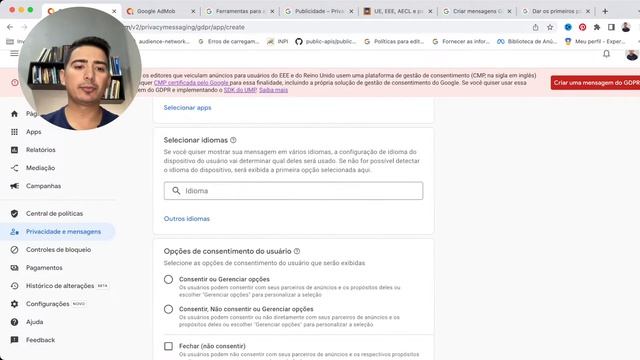Screen dimensions: 640x360
Task: Click the browser share icon
Action: coord(535,27)
